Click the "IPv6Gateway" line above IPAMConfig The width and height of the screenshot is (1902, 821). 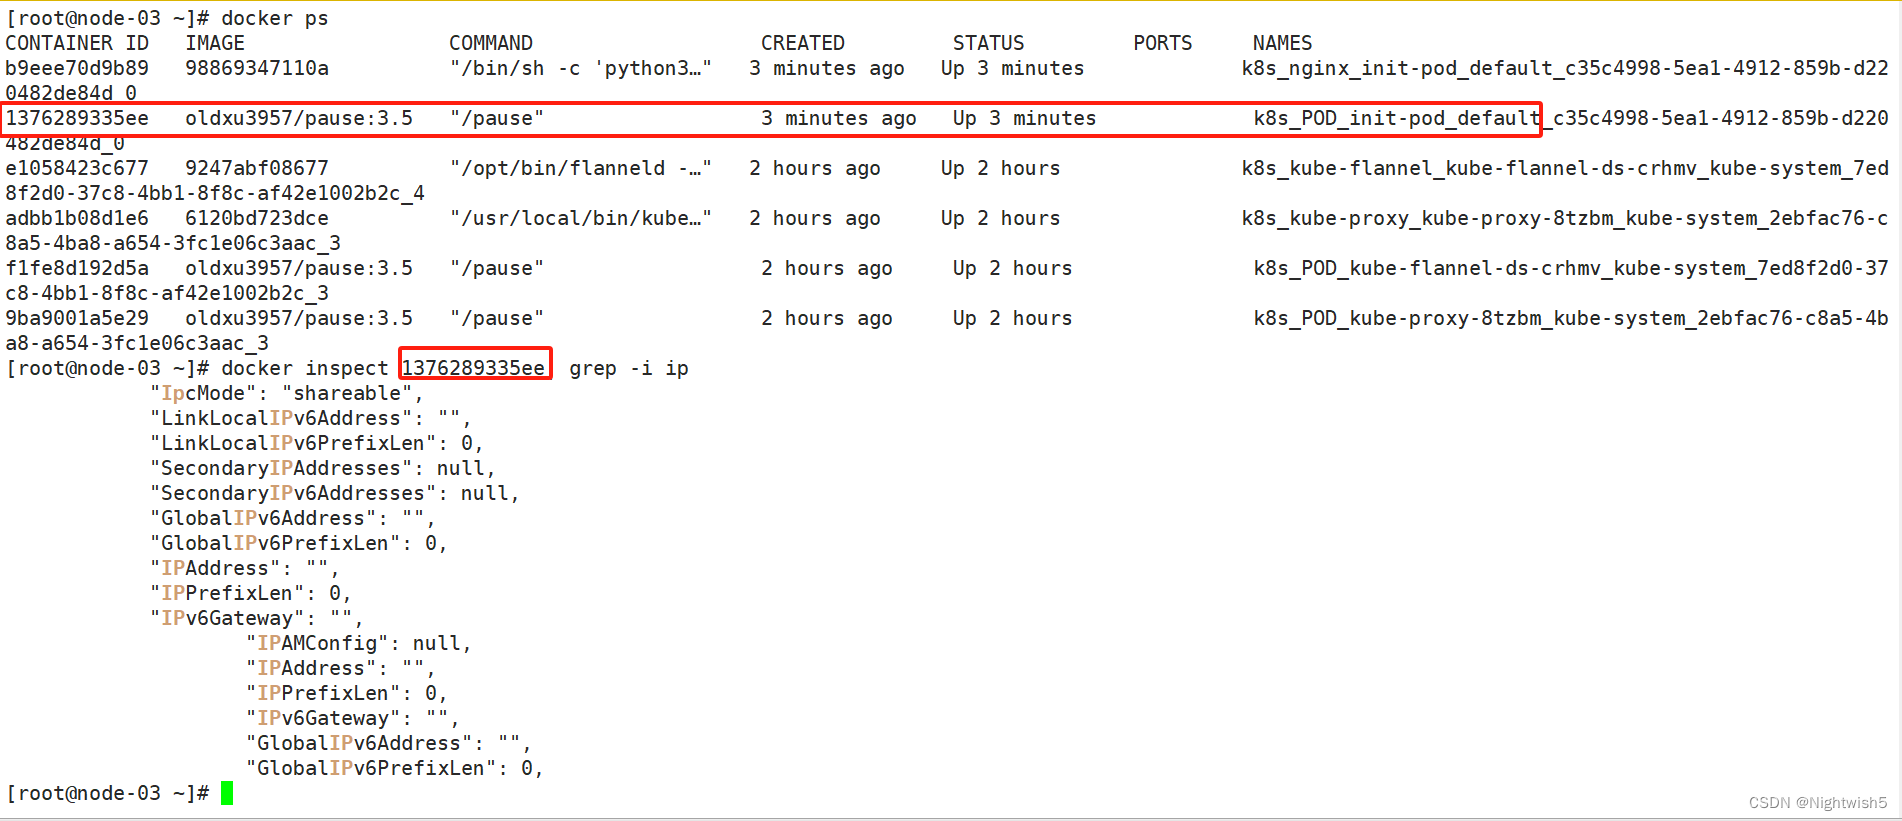(257, 618)
